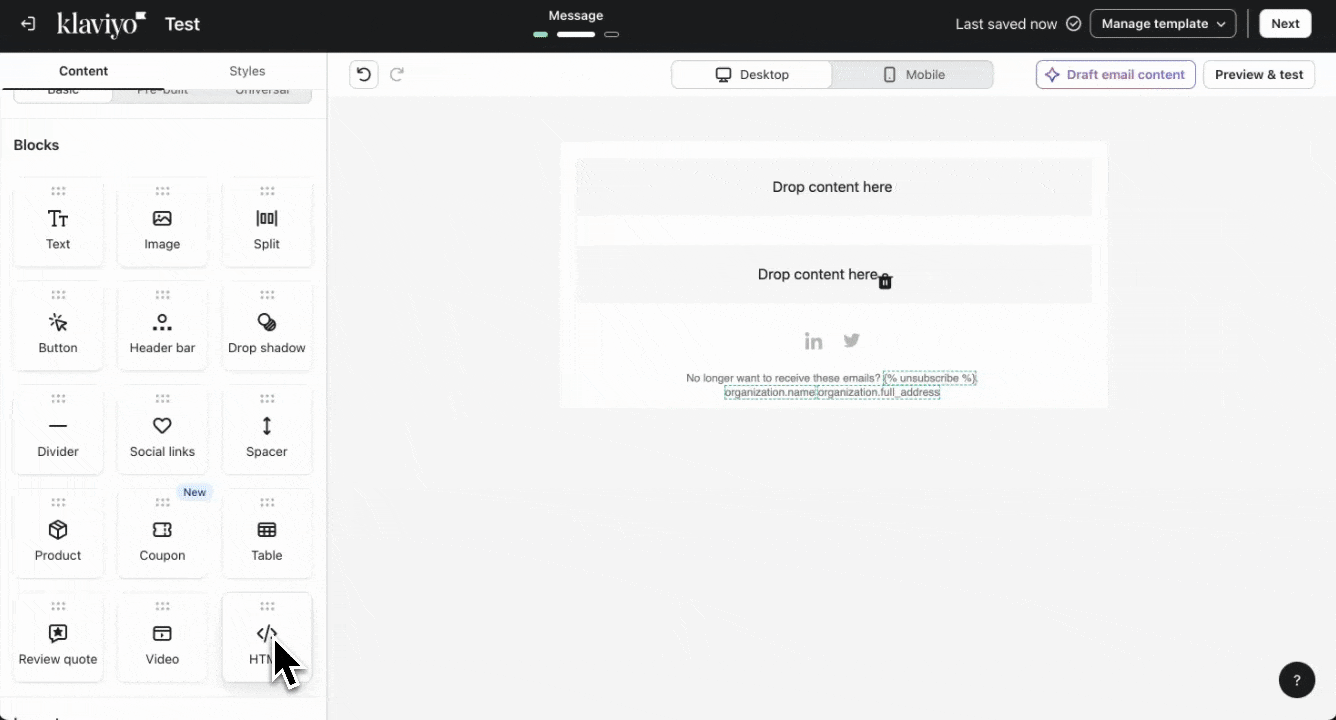Switch preview to Mobile view
Viewport: 1336px width, 720px height.
(x=913, y=75)
